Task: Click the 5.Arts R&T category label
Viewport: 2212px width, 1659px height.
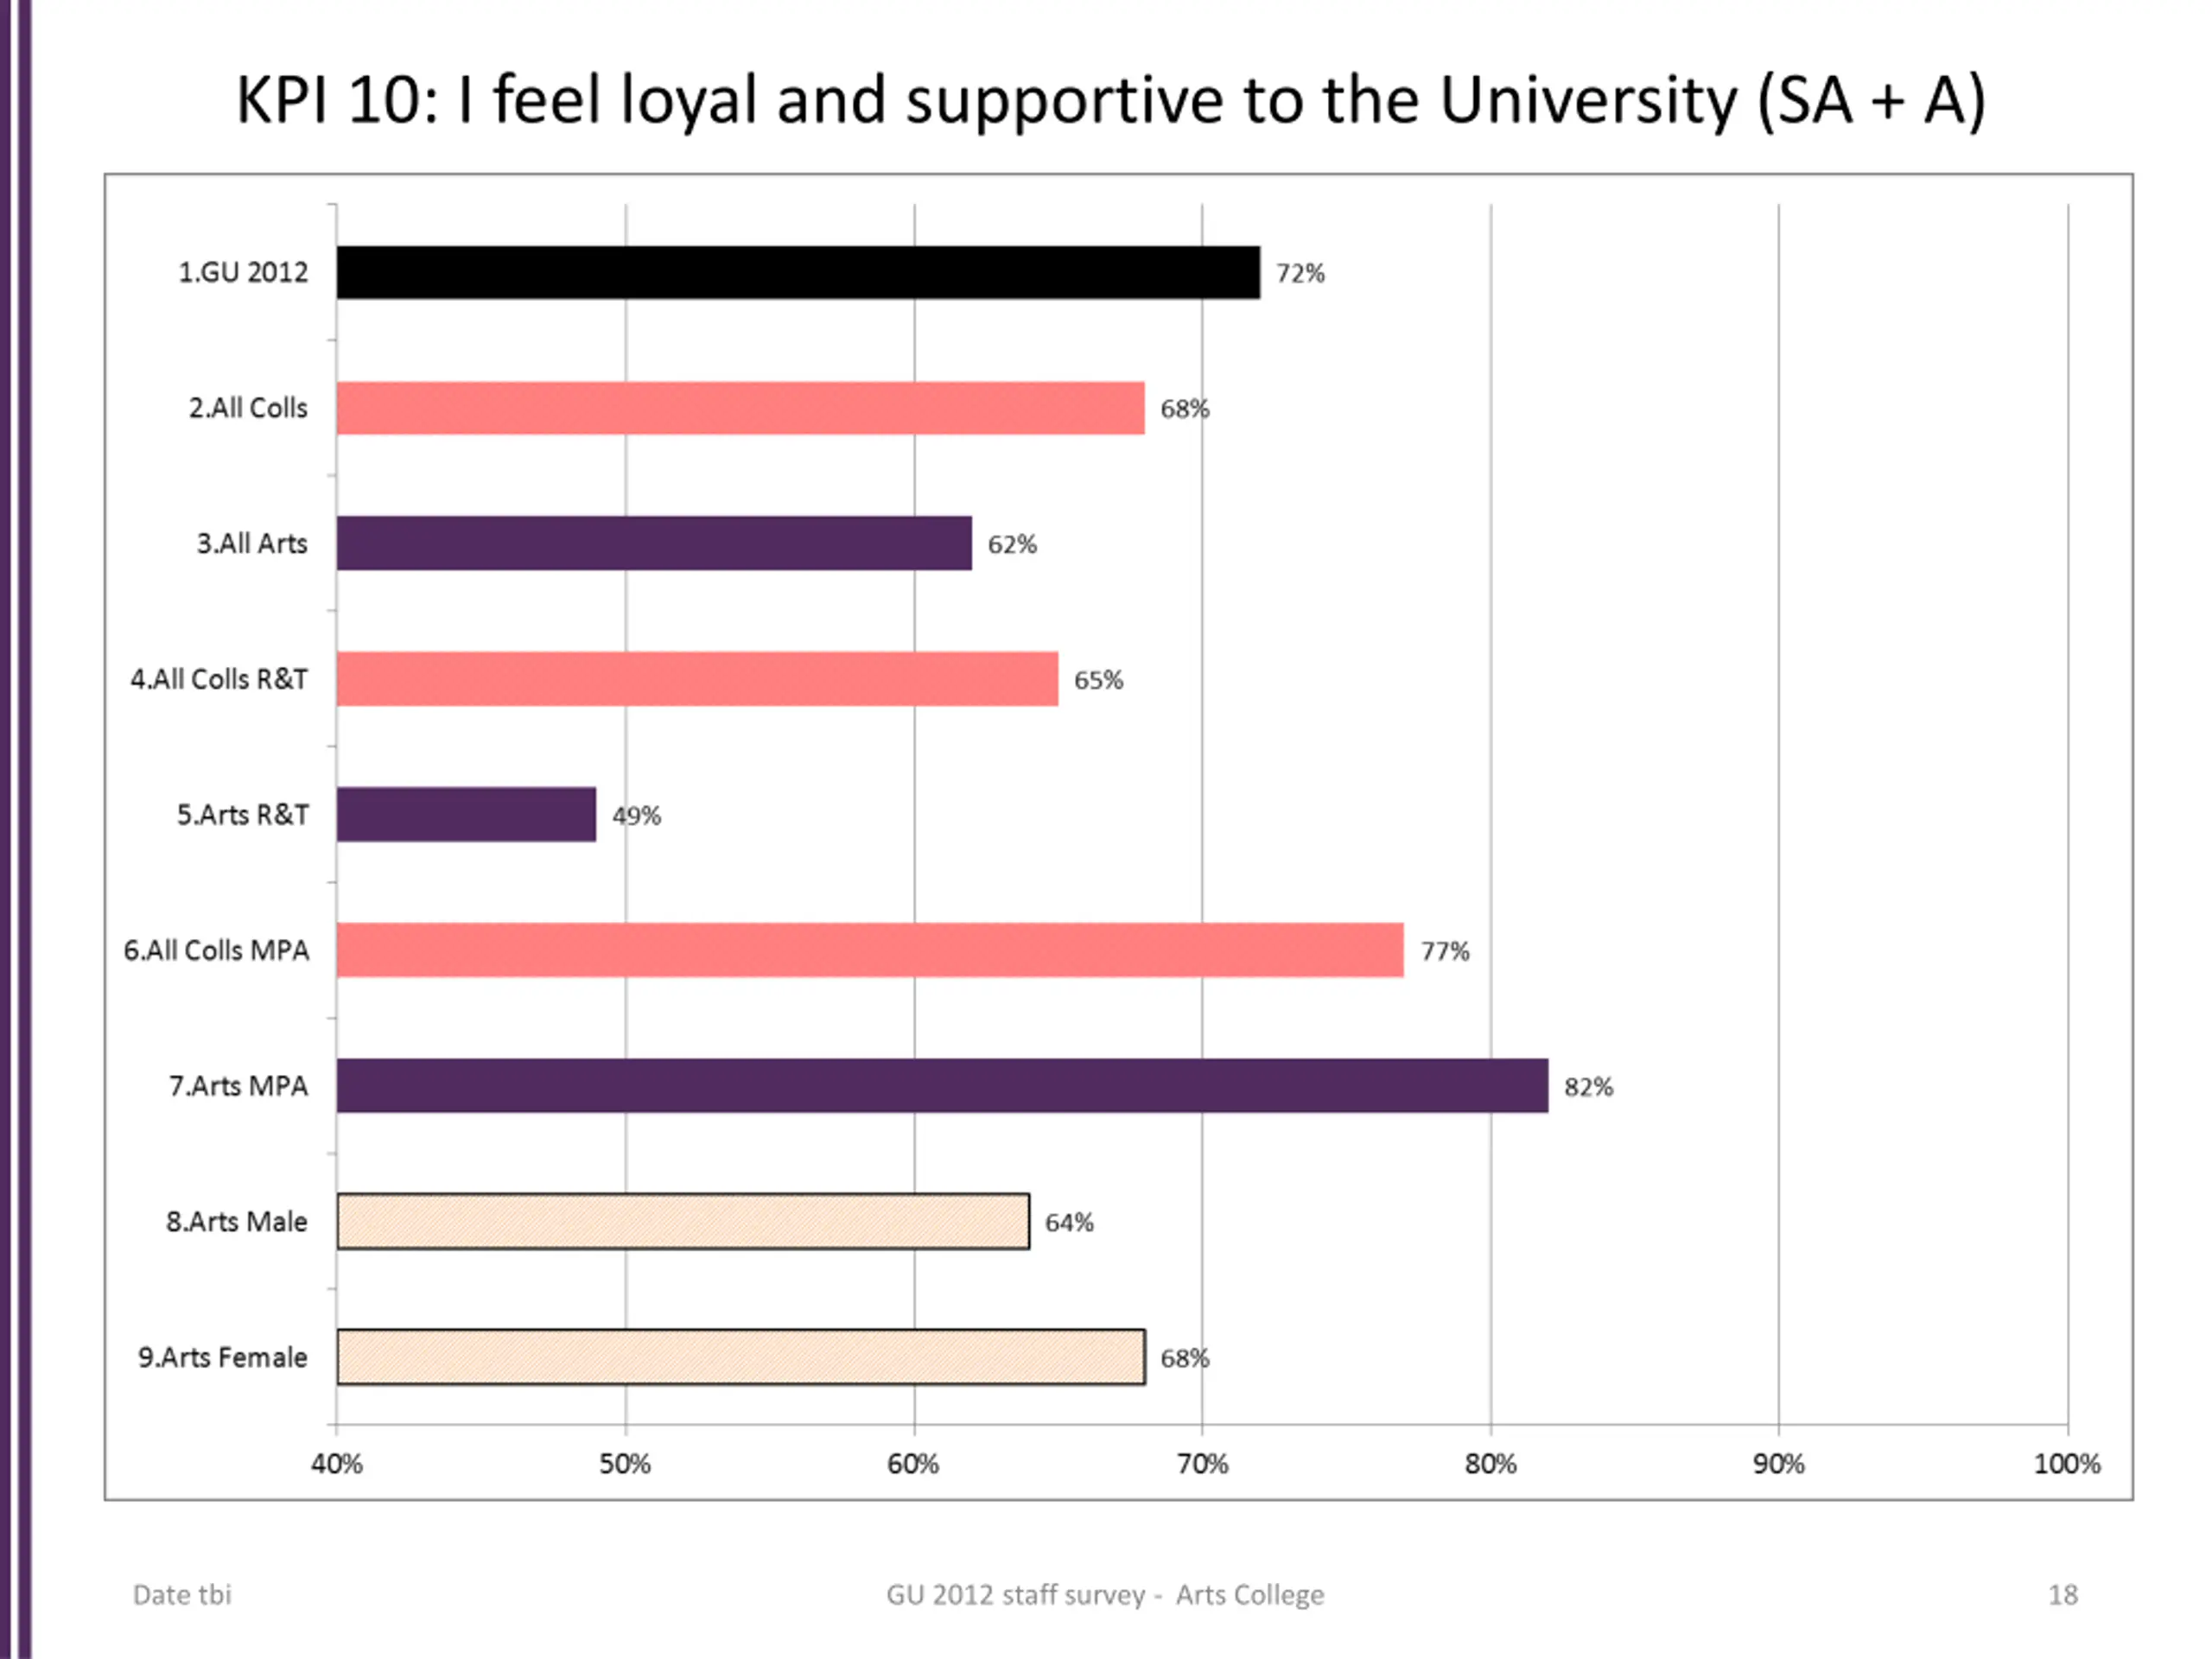Action: tap(243, 815)
